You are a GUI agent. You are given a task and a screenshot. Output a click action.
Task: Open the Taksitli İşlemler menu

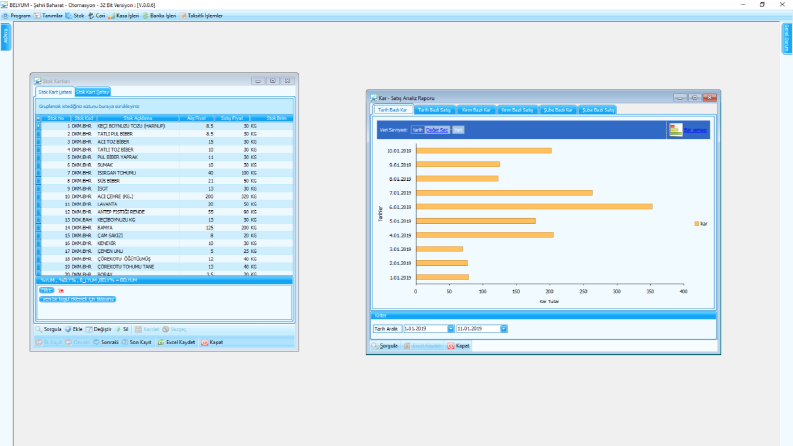click(201, 16)
